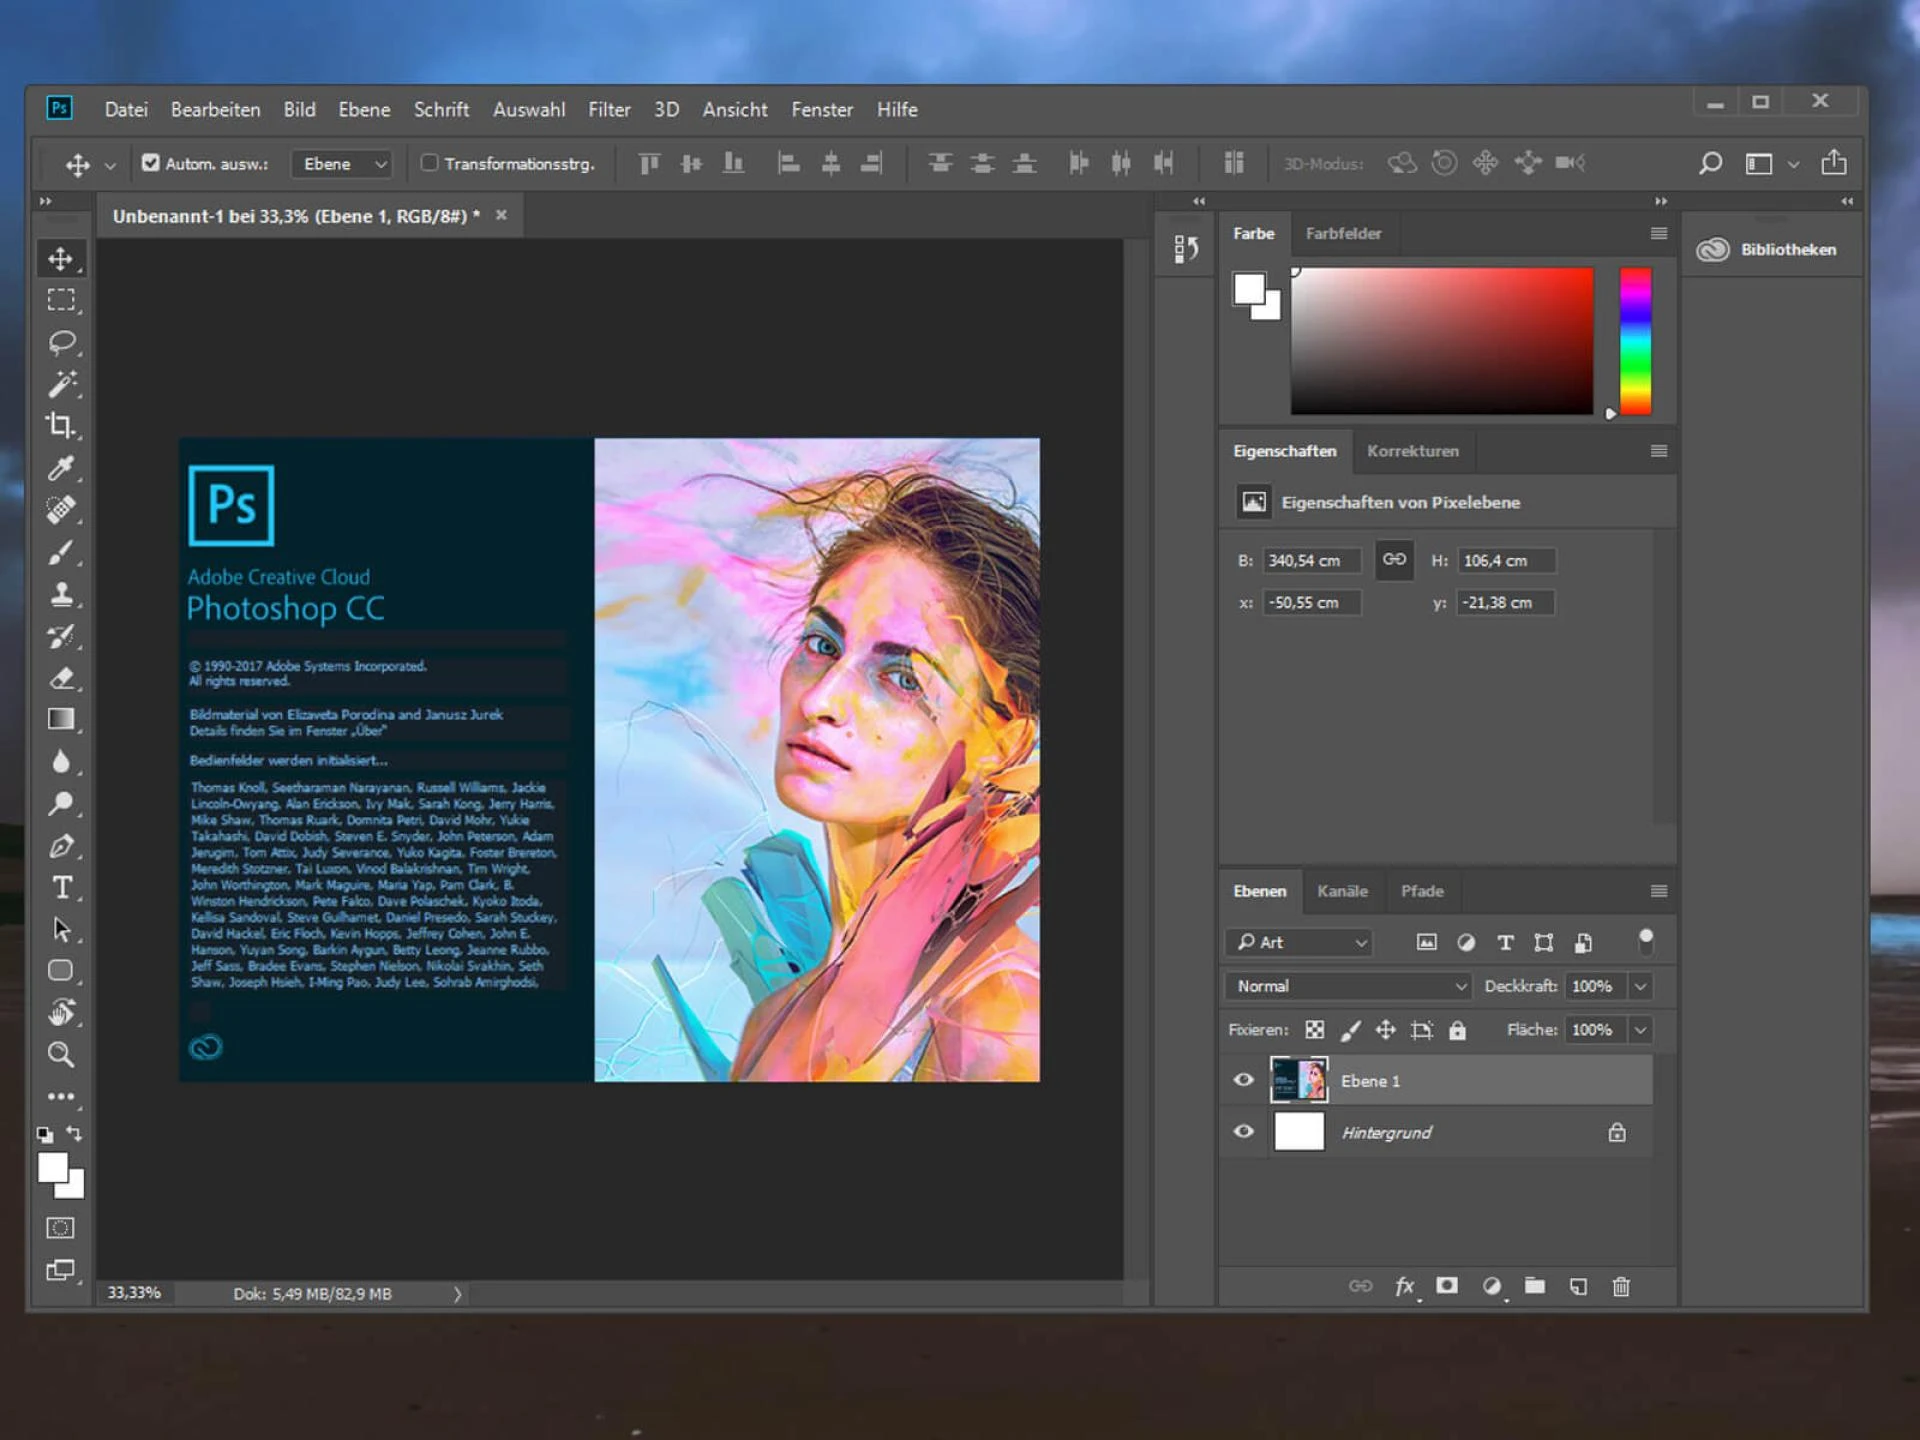Open the Filter menu

click(x=609, y=109)
